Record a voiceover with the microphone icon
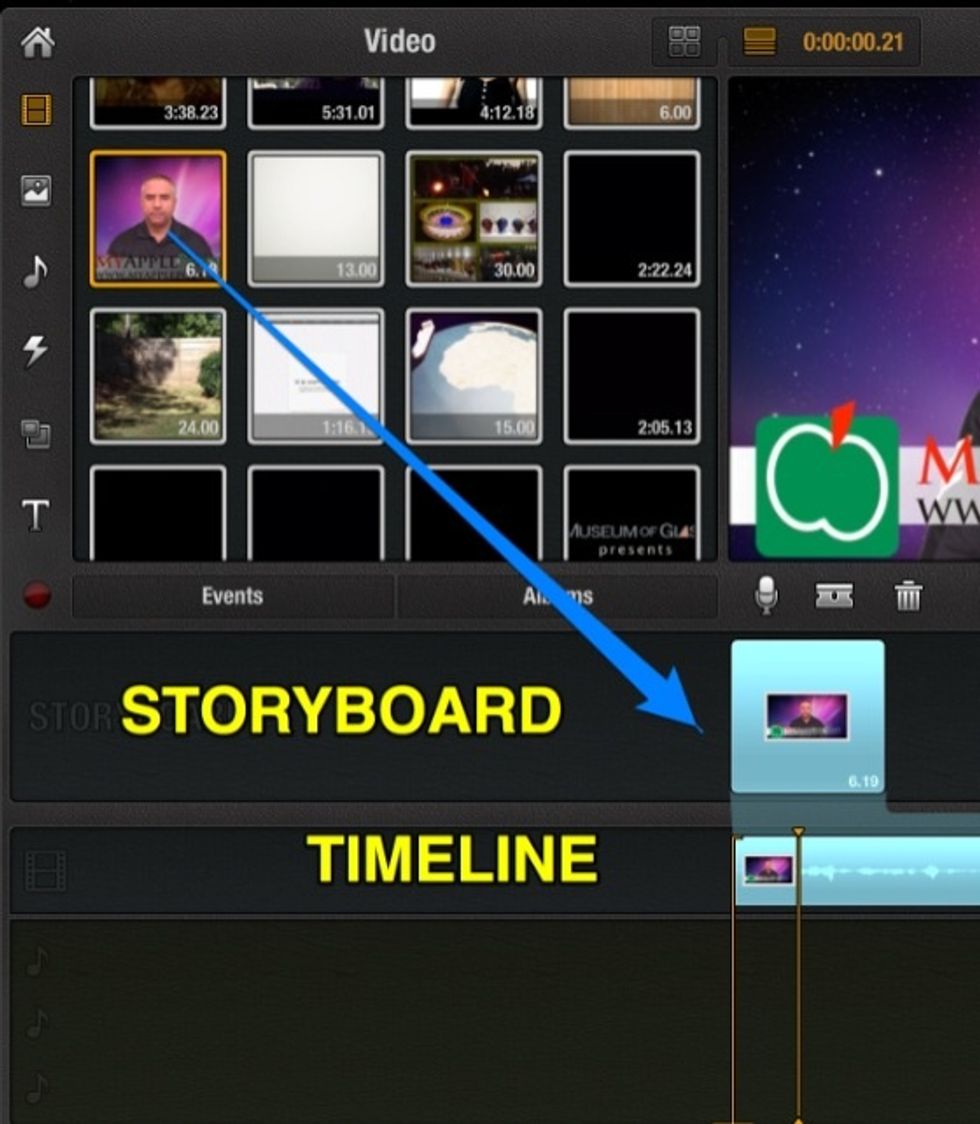980x1124 pixels. pyautogui.click(x=766, y=595)
